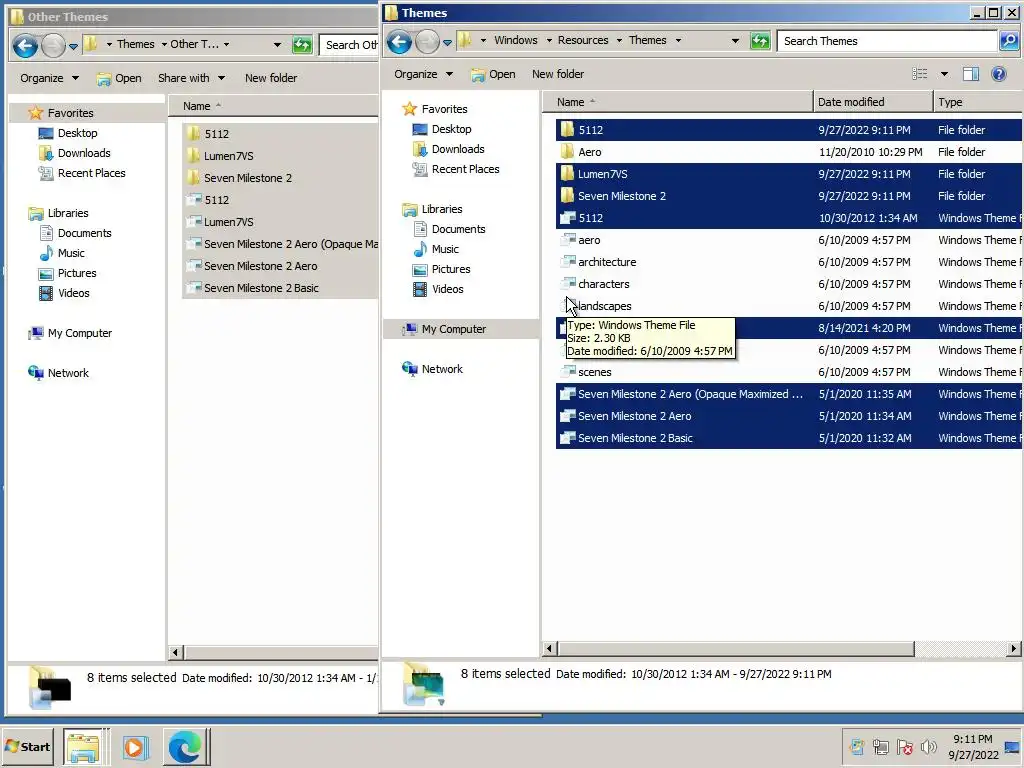Open Organize menu in Themes window
The height and width of the screenshot is (768, 1024).
click(423, 74)
